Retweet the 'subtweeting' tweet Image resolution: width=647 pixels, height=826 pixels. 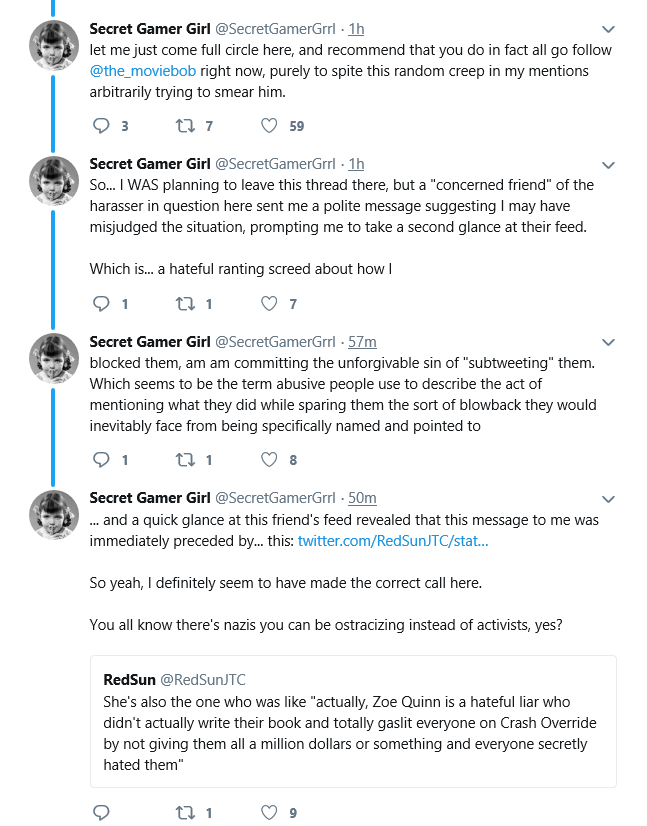(185, 460)
